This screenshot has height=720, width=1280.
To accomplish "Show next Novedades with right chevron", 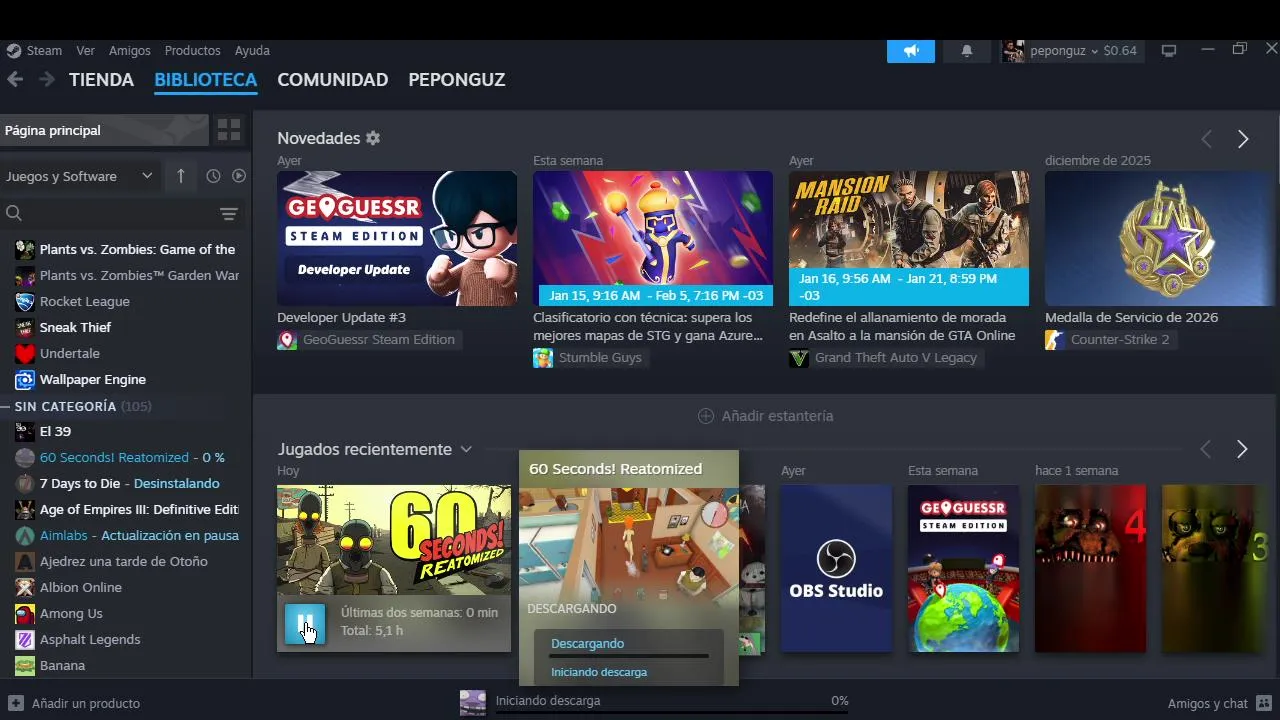I will coord(1243,139).
